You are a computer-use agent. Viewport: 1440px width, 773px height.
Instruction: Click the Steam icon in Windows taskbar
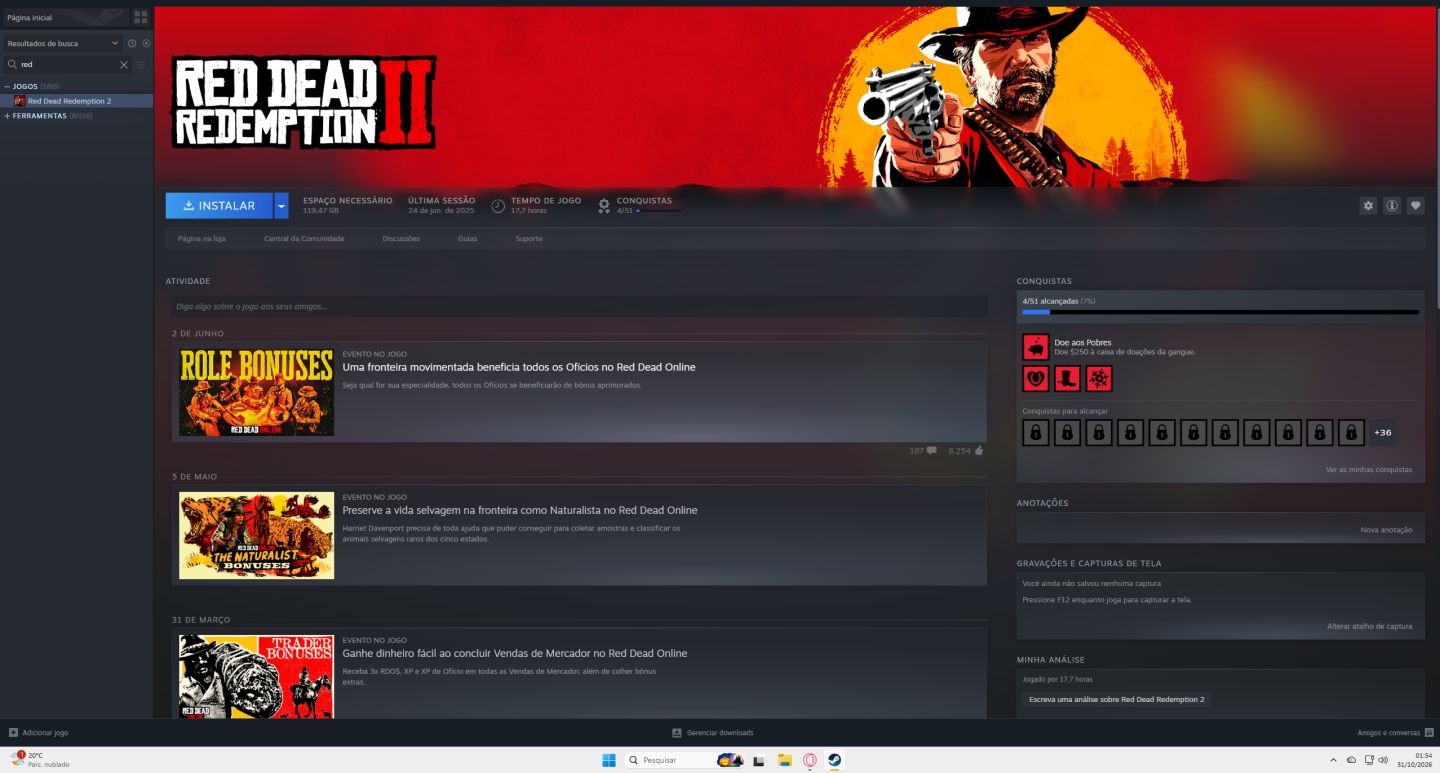[x=834, y=760]
